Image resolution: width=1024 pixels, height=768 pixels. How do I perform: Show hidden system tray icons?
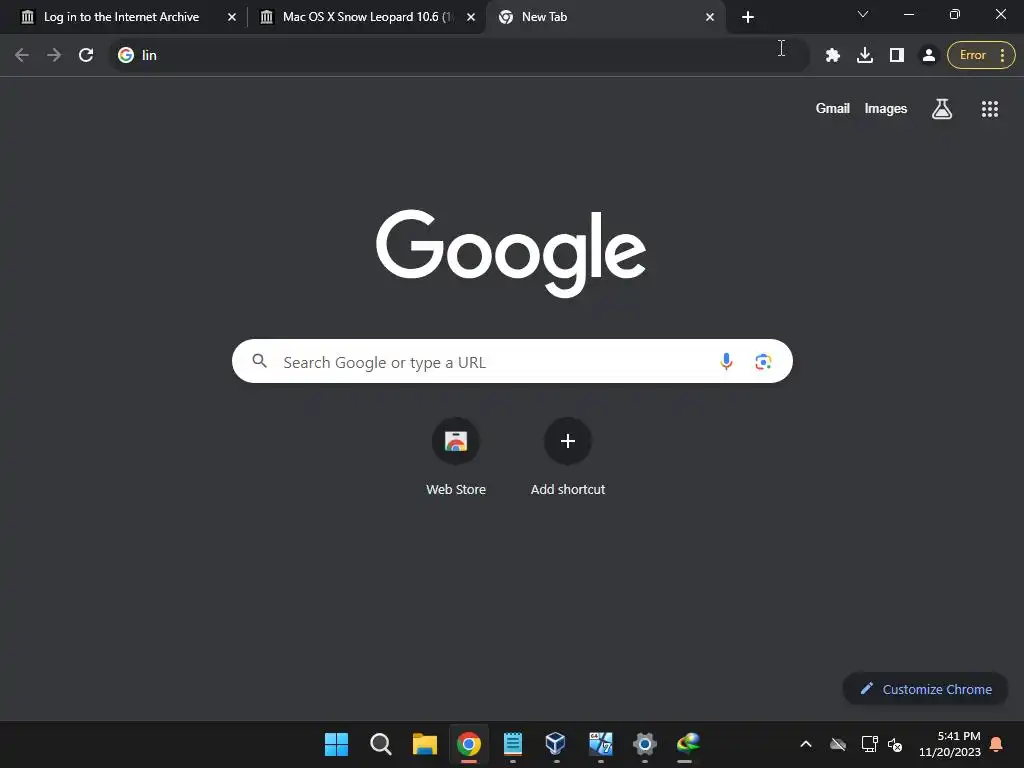[806, 744]
